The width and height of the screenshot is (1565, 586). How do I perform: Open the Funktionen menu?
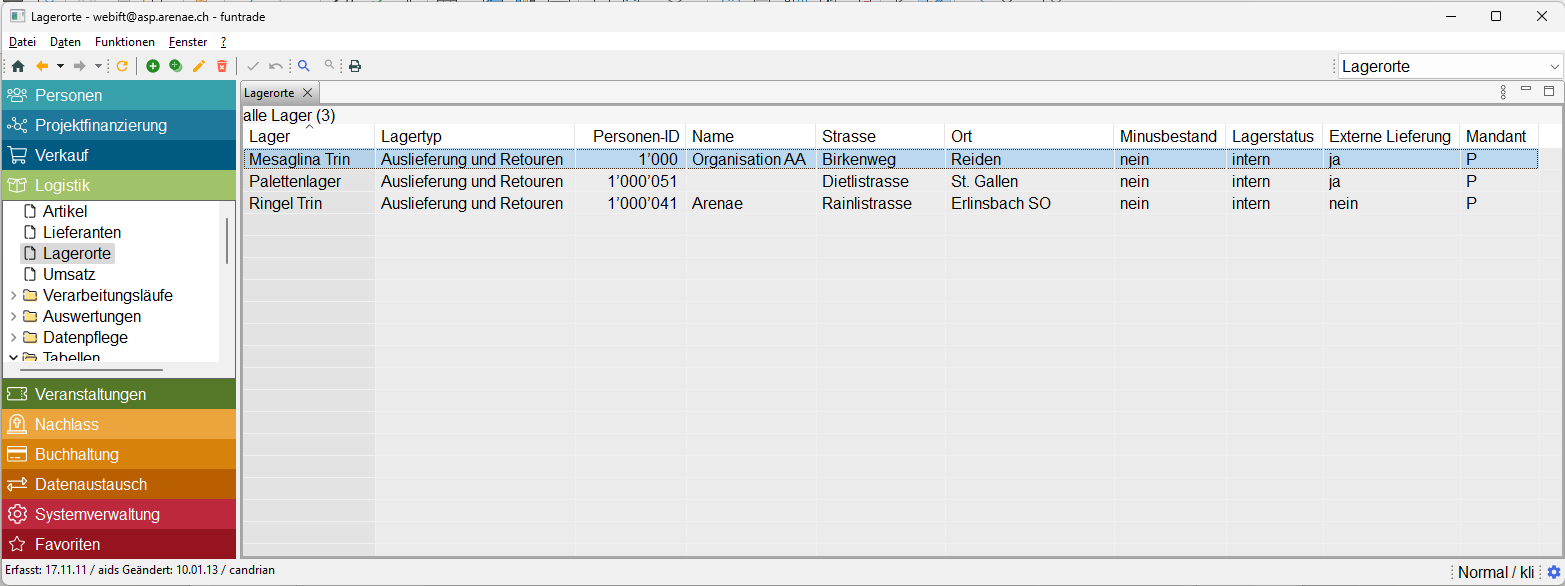[125, 42]
